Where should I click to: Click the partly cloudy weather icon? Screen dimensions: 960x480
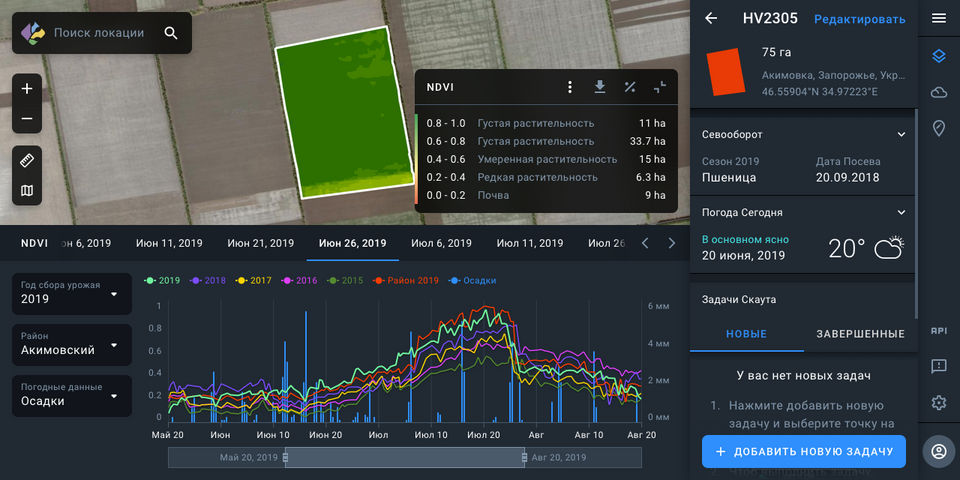(889, 247)
